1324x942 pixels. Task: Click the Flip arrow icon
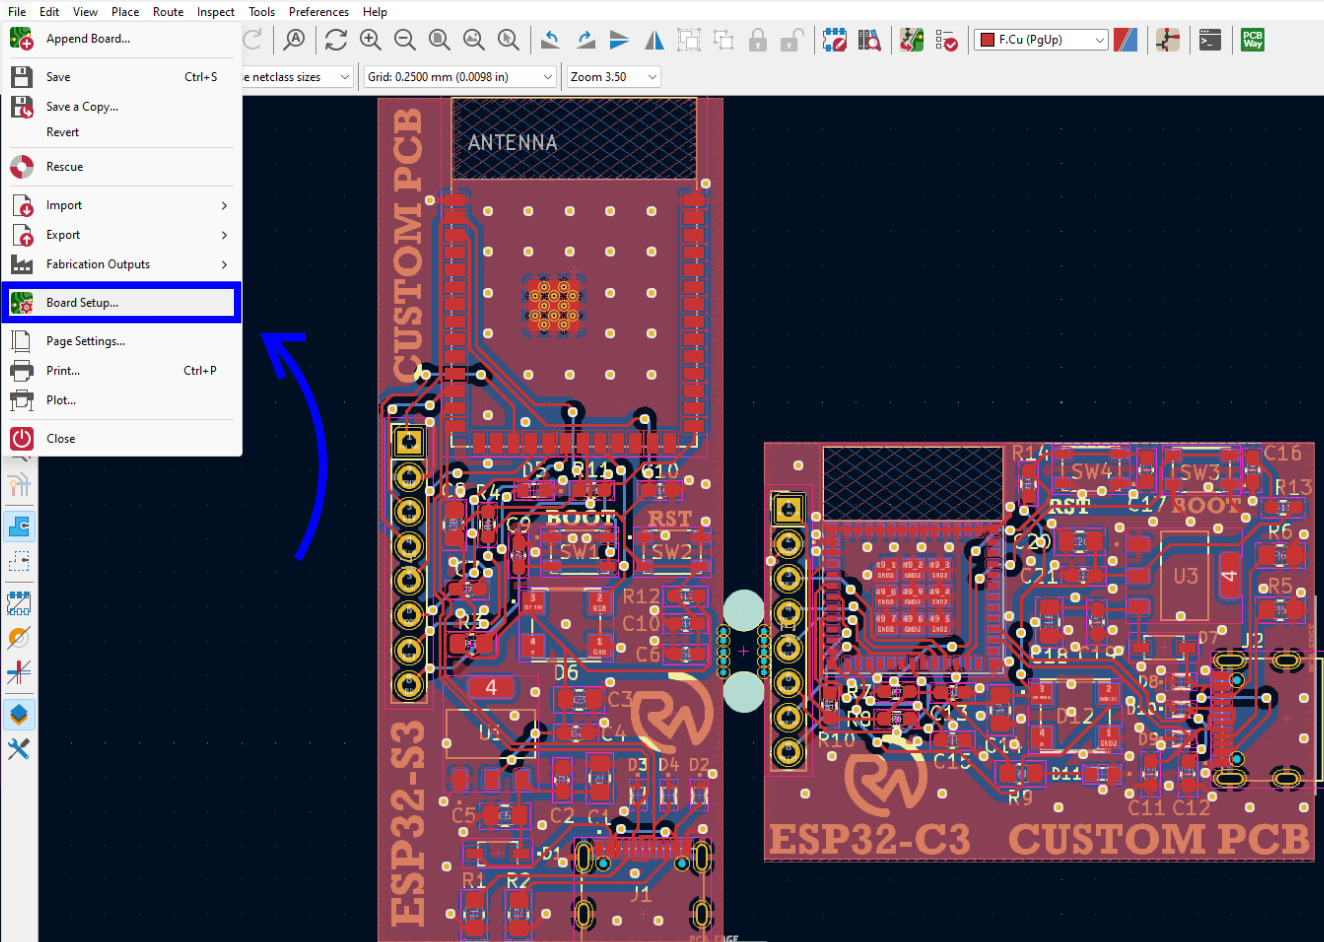619,40
